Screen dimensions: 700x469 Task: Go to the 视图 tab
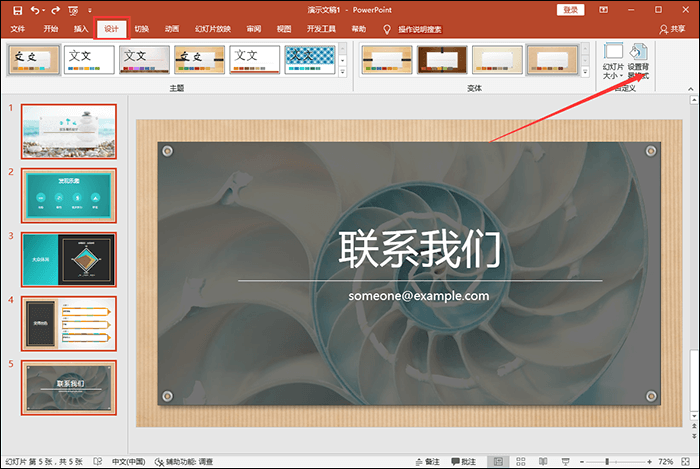tap(284, 29)
